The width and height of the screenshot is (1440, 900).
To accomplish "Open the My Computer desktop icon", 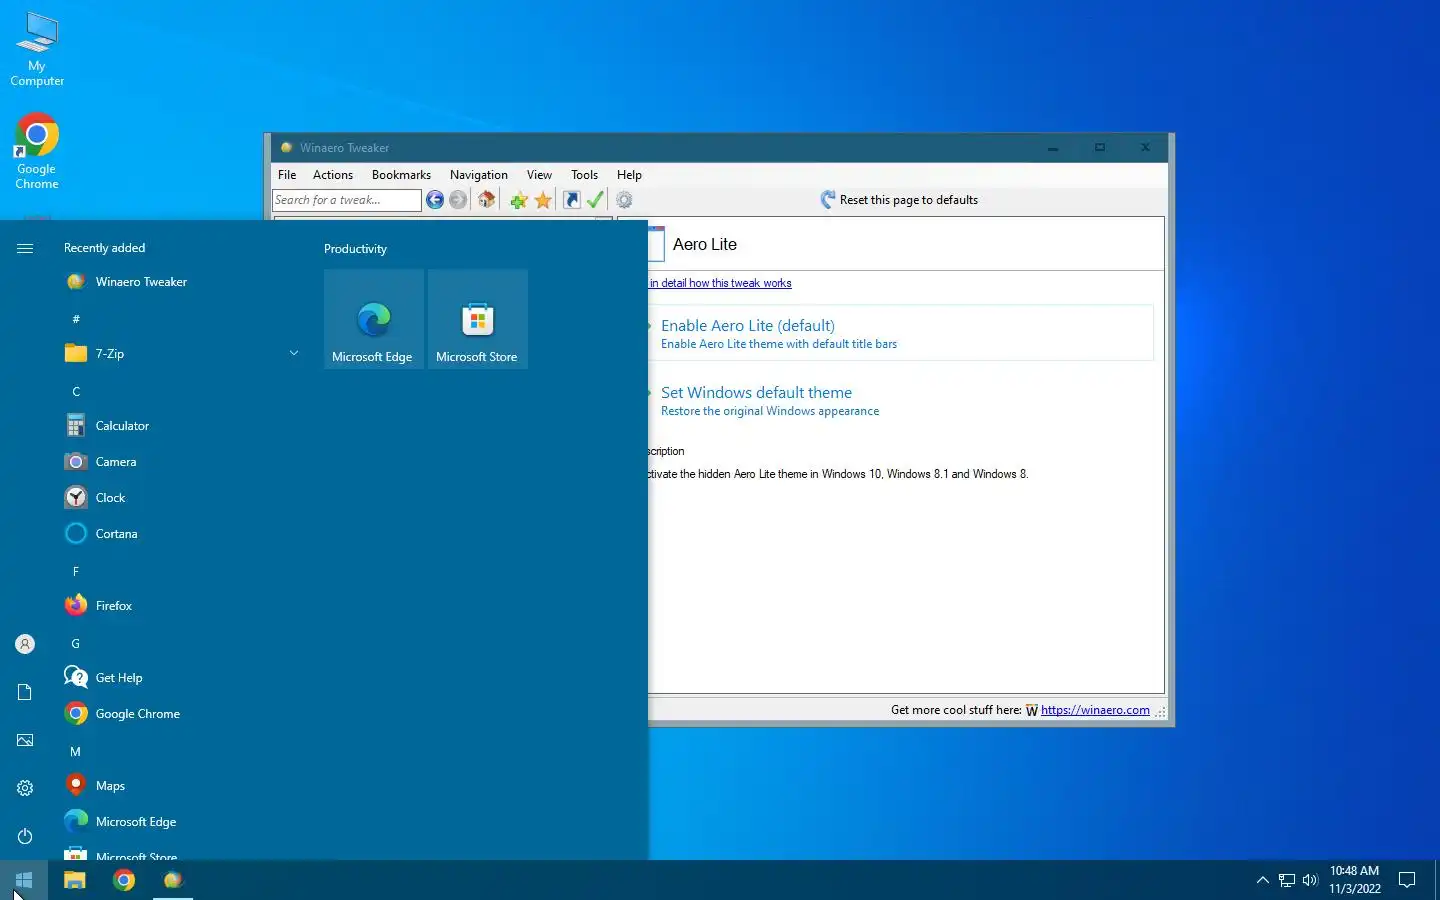I will pos(37,49).
